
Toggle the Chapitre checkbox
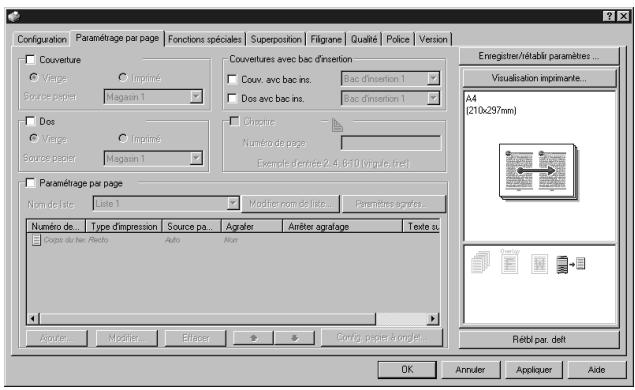234,121
